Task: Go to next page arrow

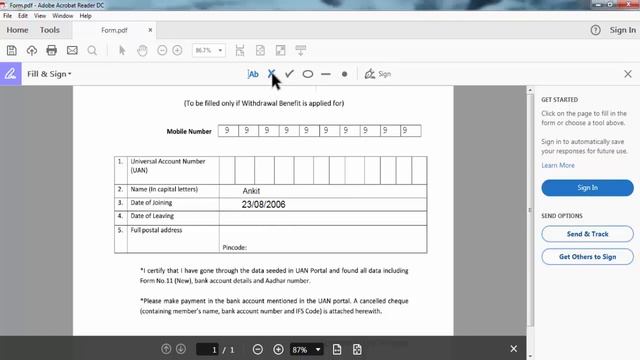Action: tap(181, 349)
